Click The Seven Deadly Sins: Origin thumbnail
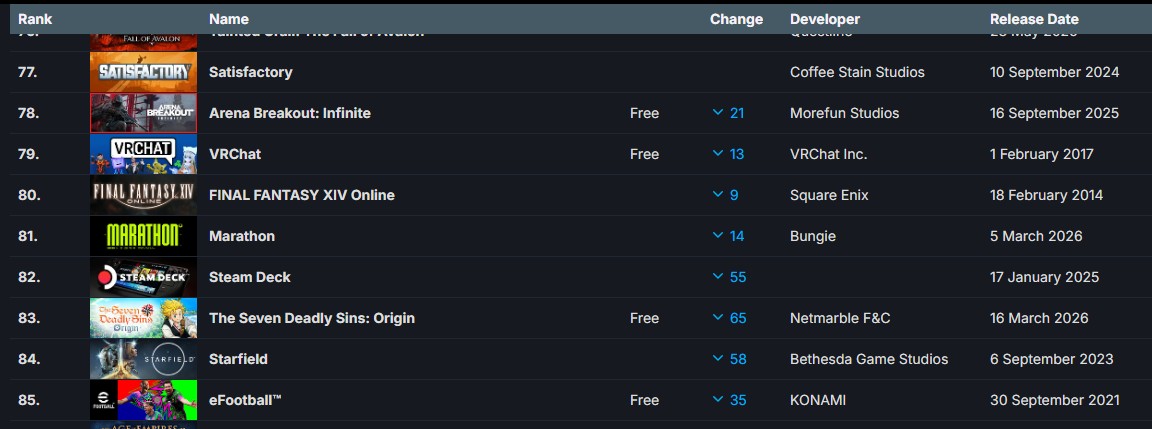 tap(143, 319)
